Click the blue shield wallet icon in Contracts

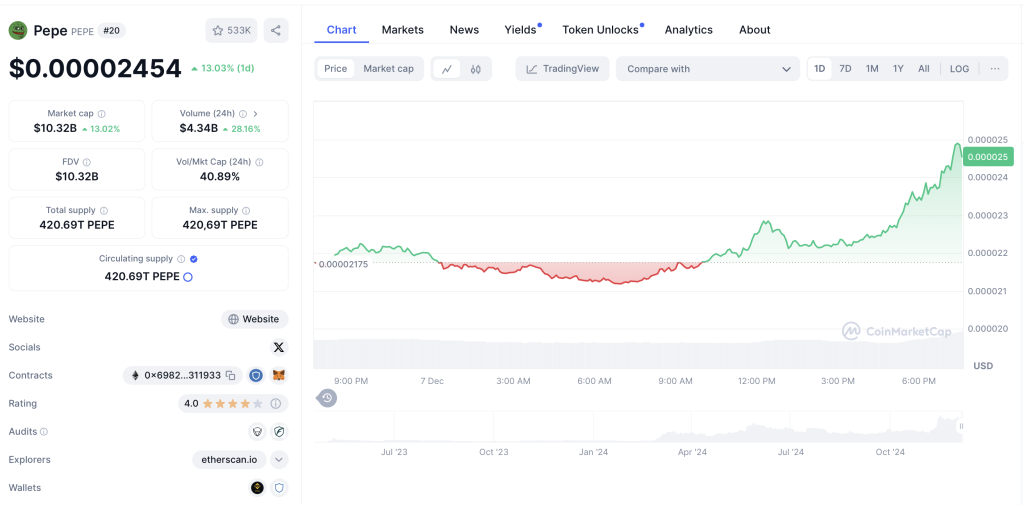(x=256, y=376)
